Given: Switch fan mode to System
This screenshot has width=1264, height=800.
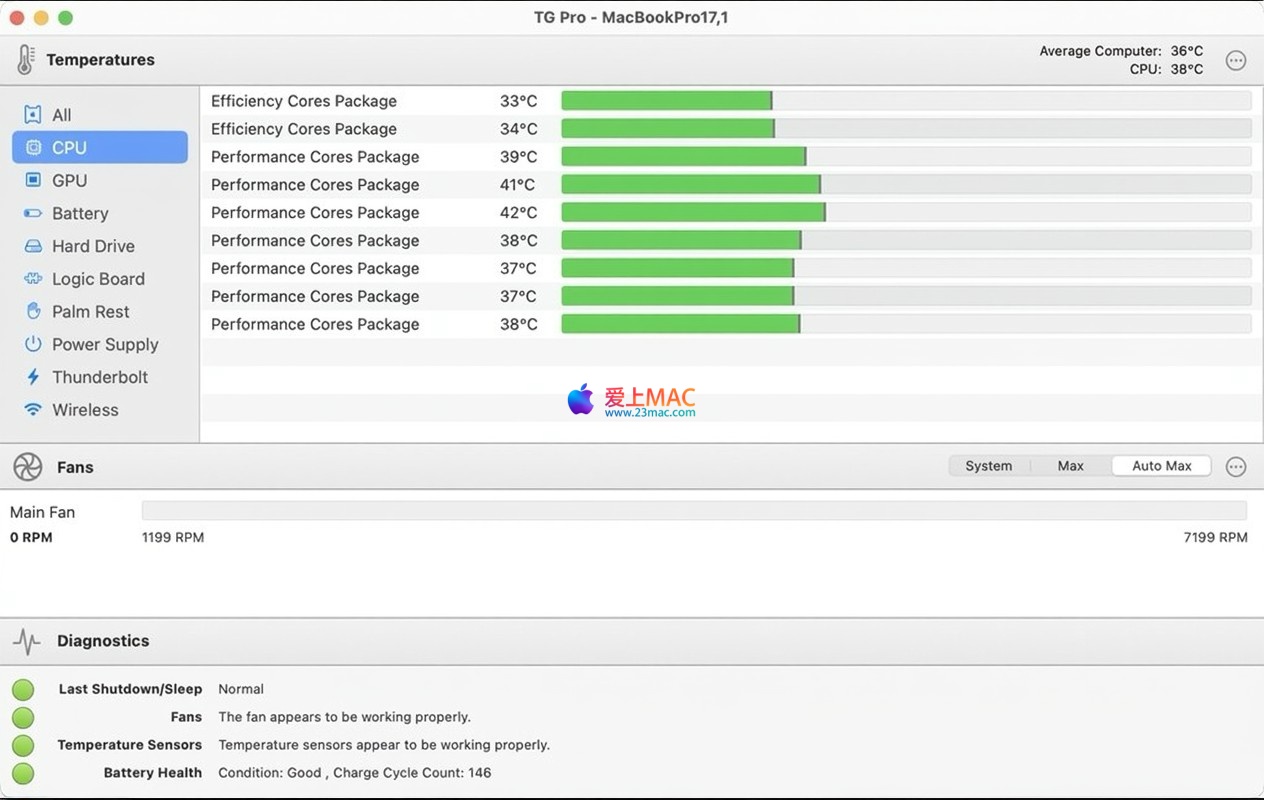Looking at the screenshot, I should pyautogui.click(x=988, y=466).
